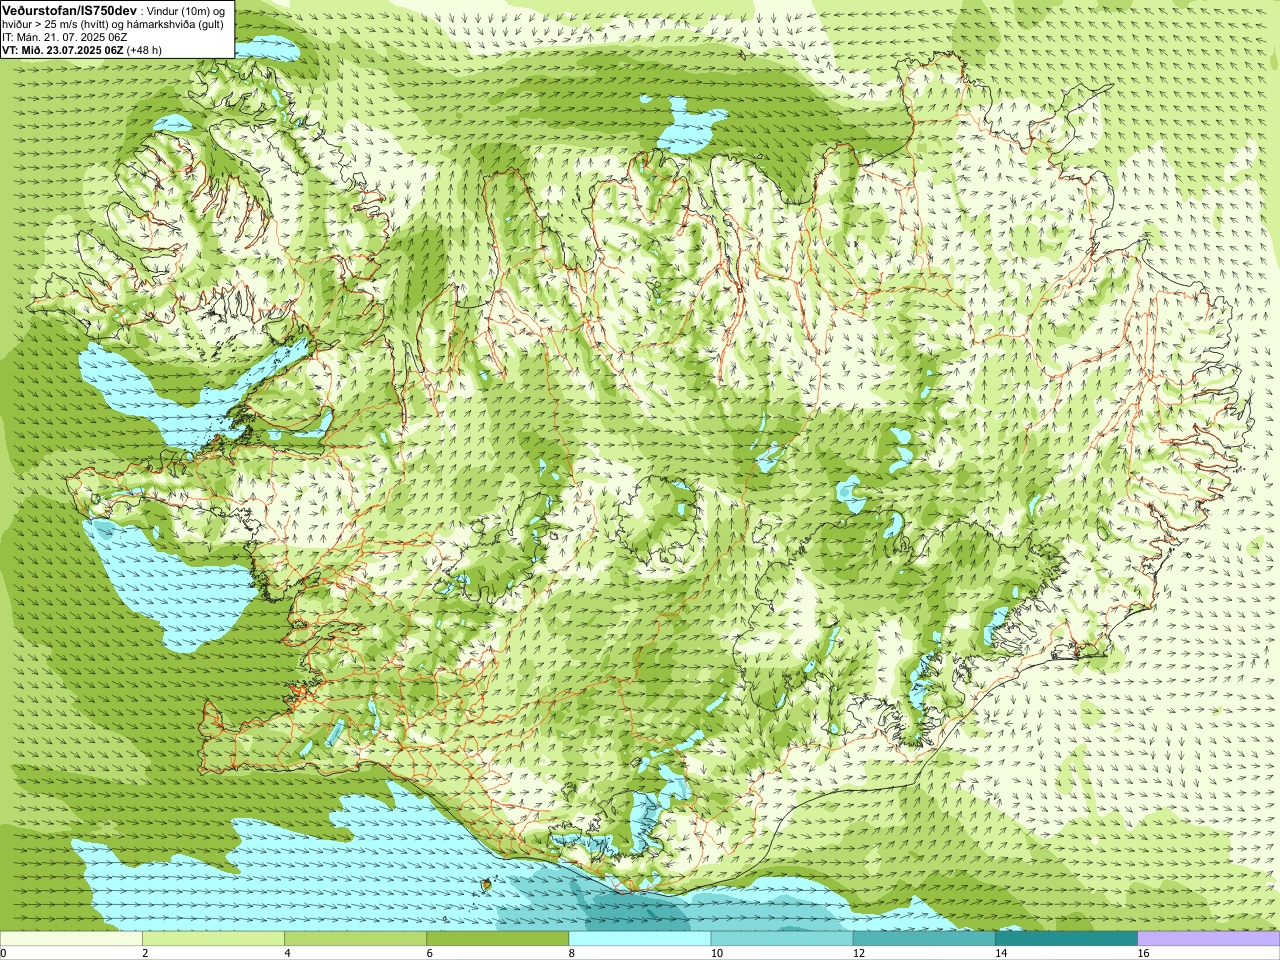Select the light cyan 8–10 scale swatch
This screenshot has height=960, width=1280.
click(640, 939)
